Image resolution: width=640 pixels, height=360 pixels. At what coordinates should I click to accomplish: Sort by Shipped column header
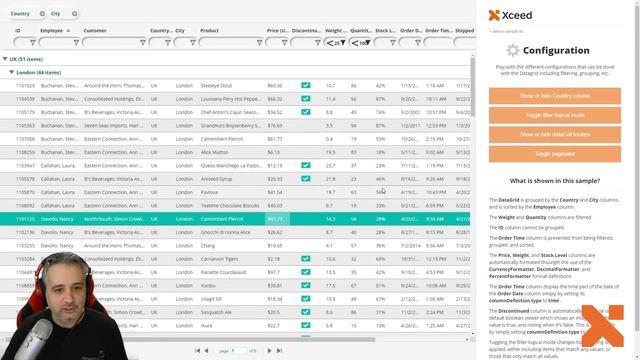(464, 31)
